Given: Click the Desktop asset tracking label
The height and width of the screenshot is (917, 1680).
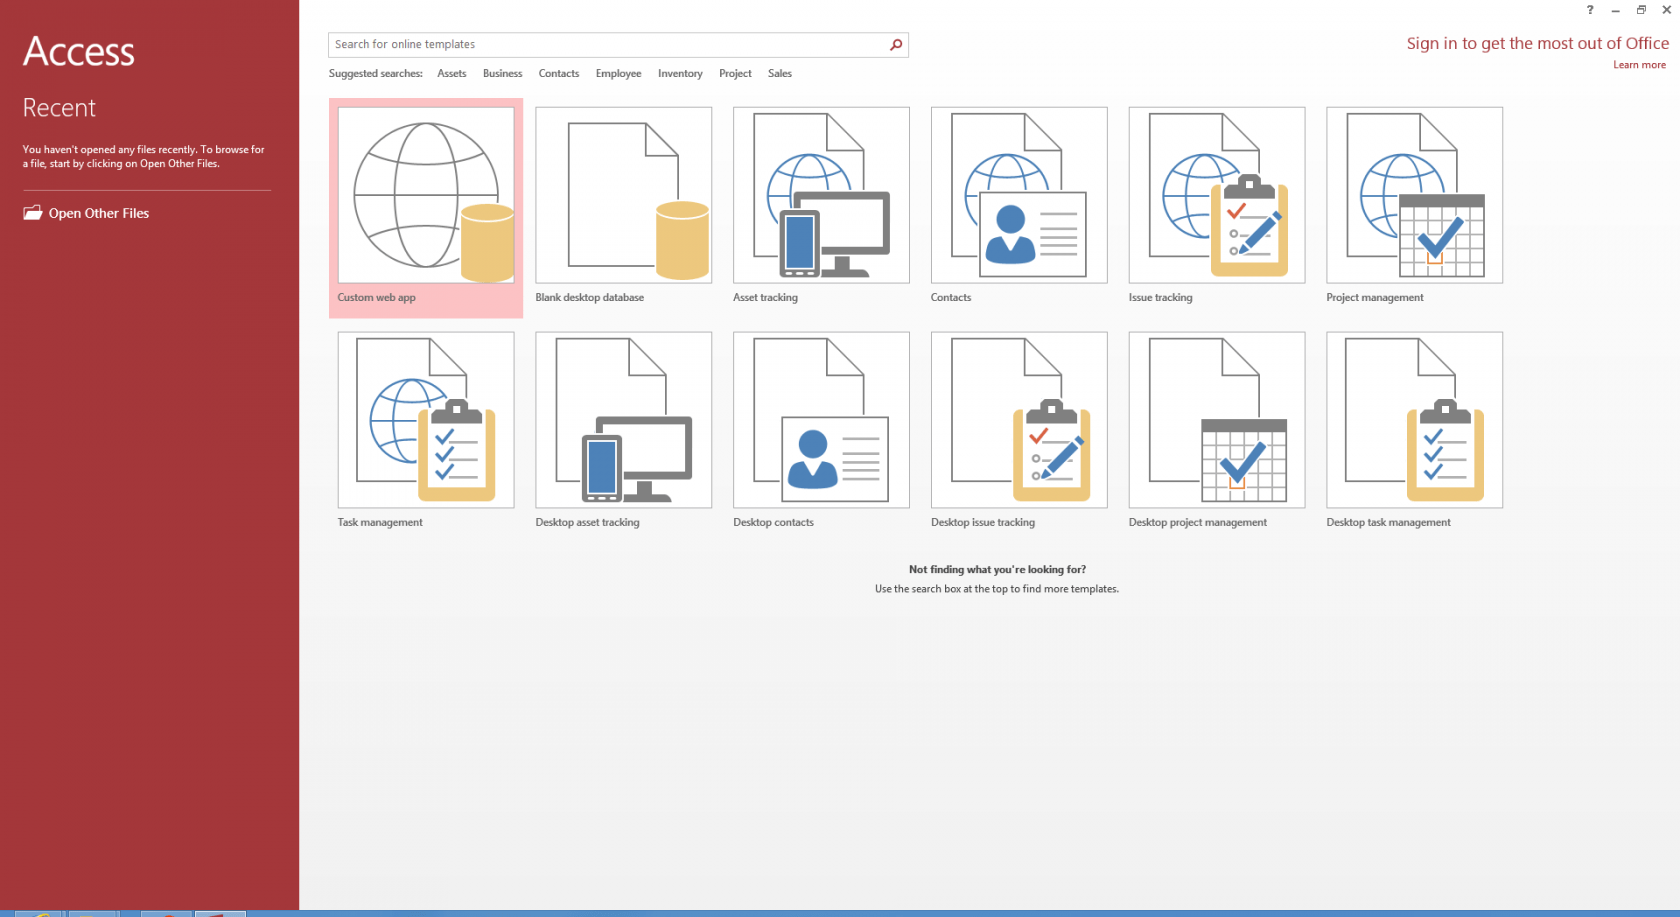Looking at the screenshot, I should coord(587,523).
